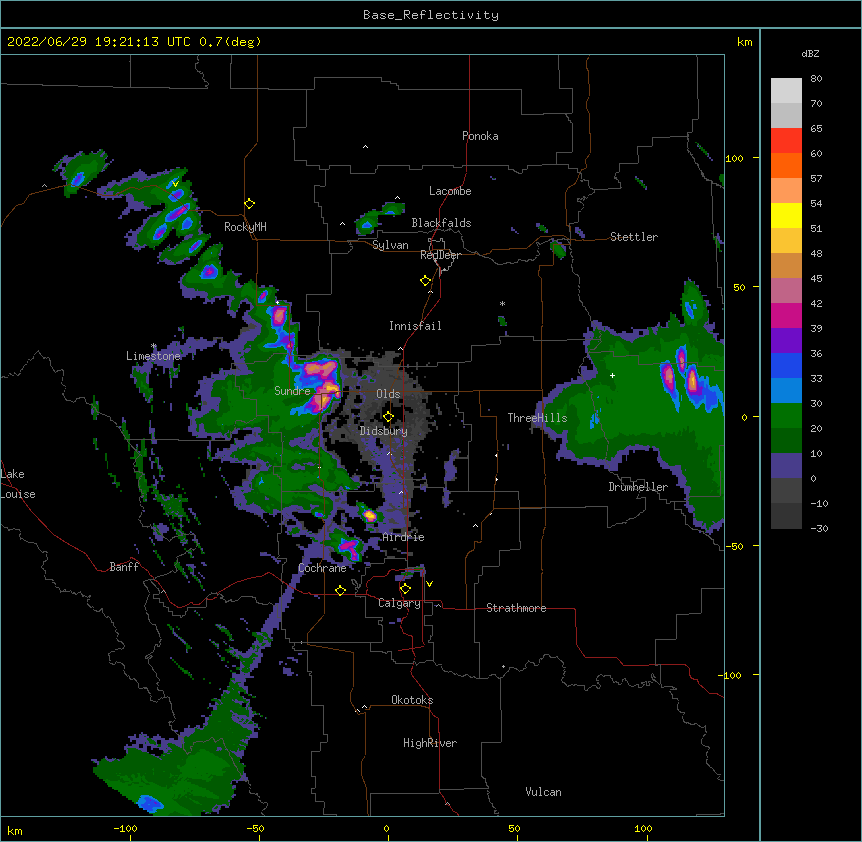Click the RedDeer city label
This screenshot has height=842, width=862.
tap(440, 255)
